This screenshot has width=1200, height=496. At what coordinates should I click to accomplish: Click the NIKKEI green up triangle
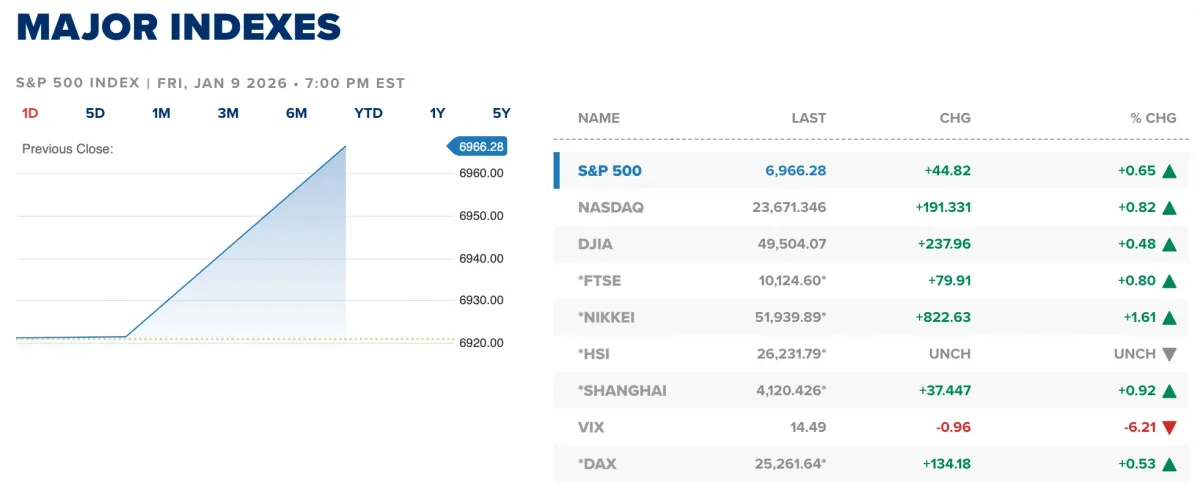[x=1169, y=317]
